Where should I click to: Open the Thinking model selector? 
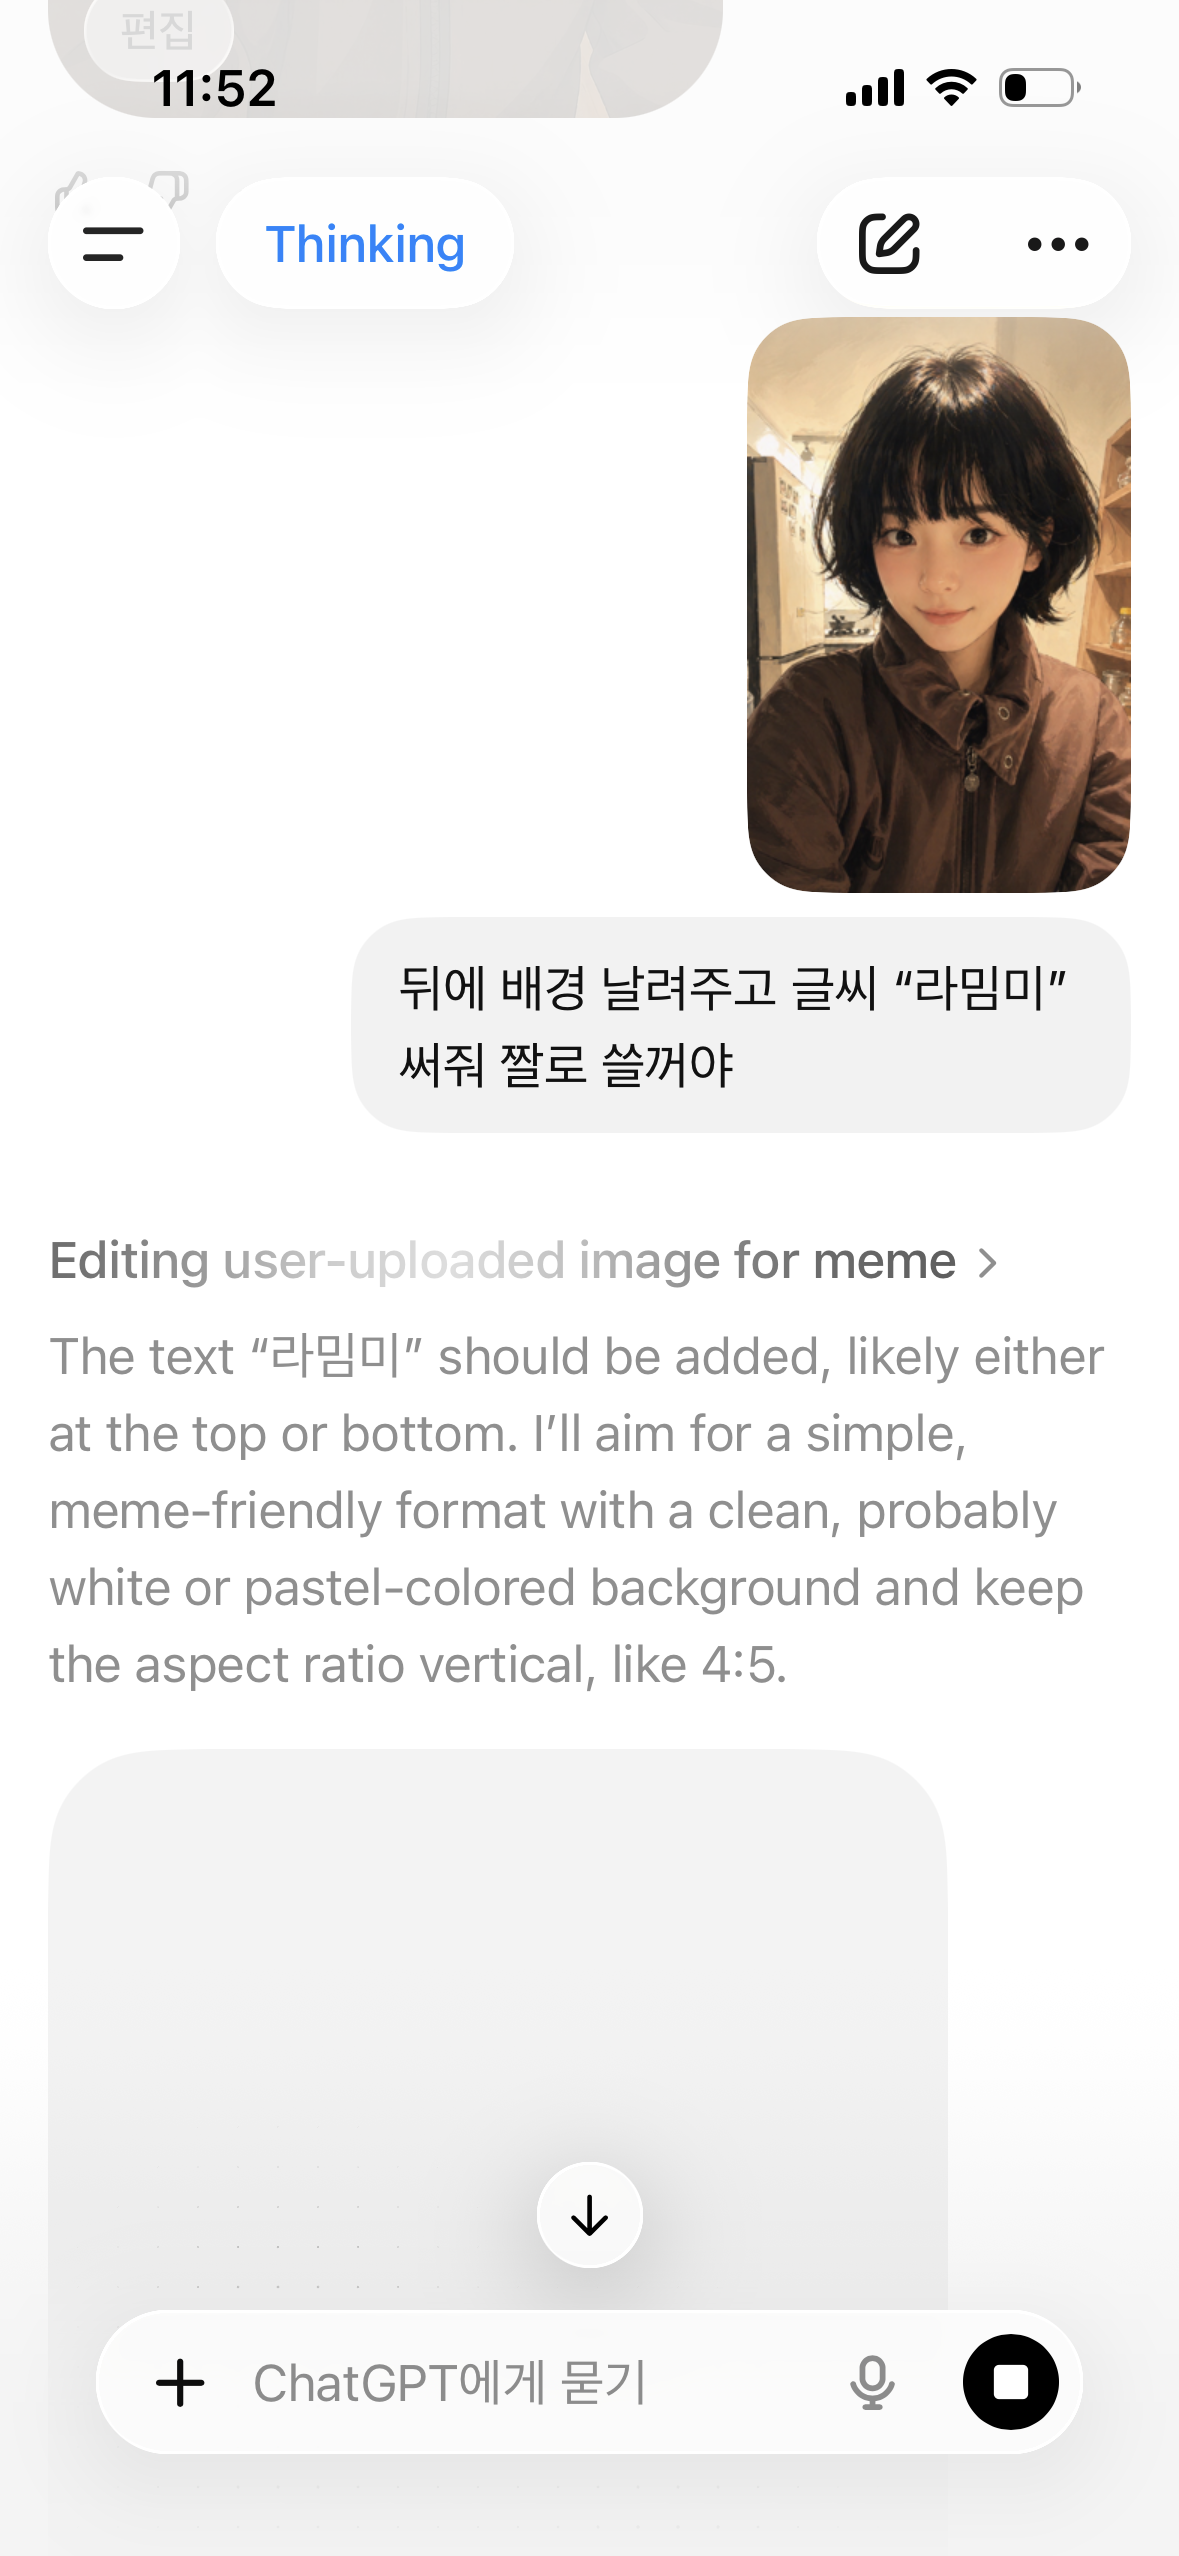365,243
